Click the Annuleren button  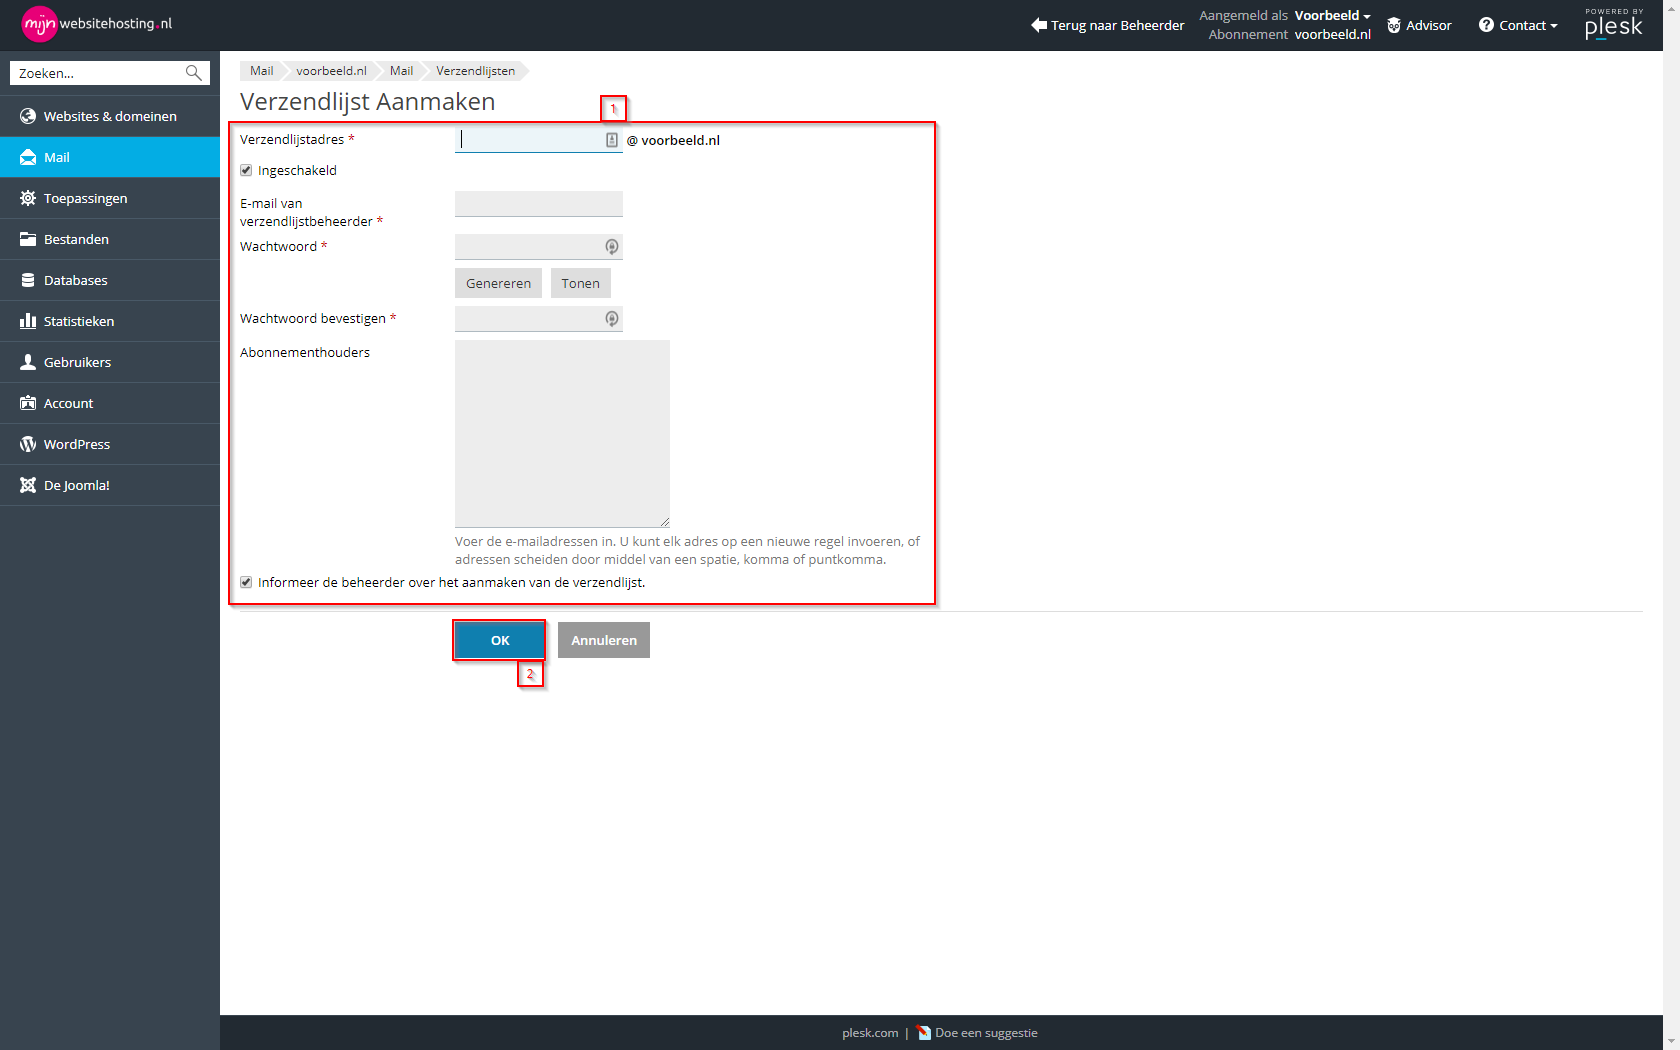coord(604,640)
